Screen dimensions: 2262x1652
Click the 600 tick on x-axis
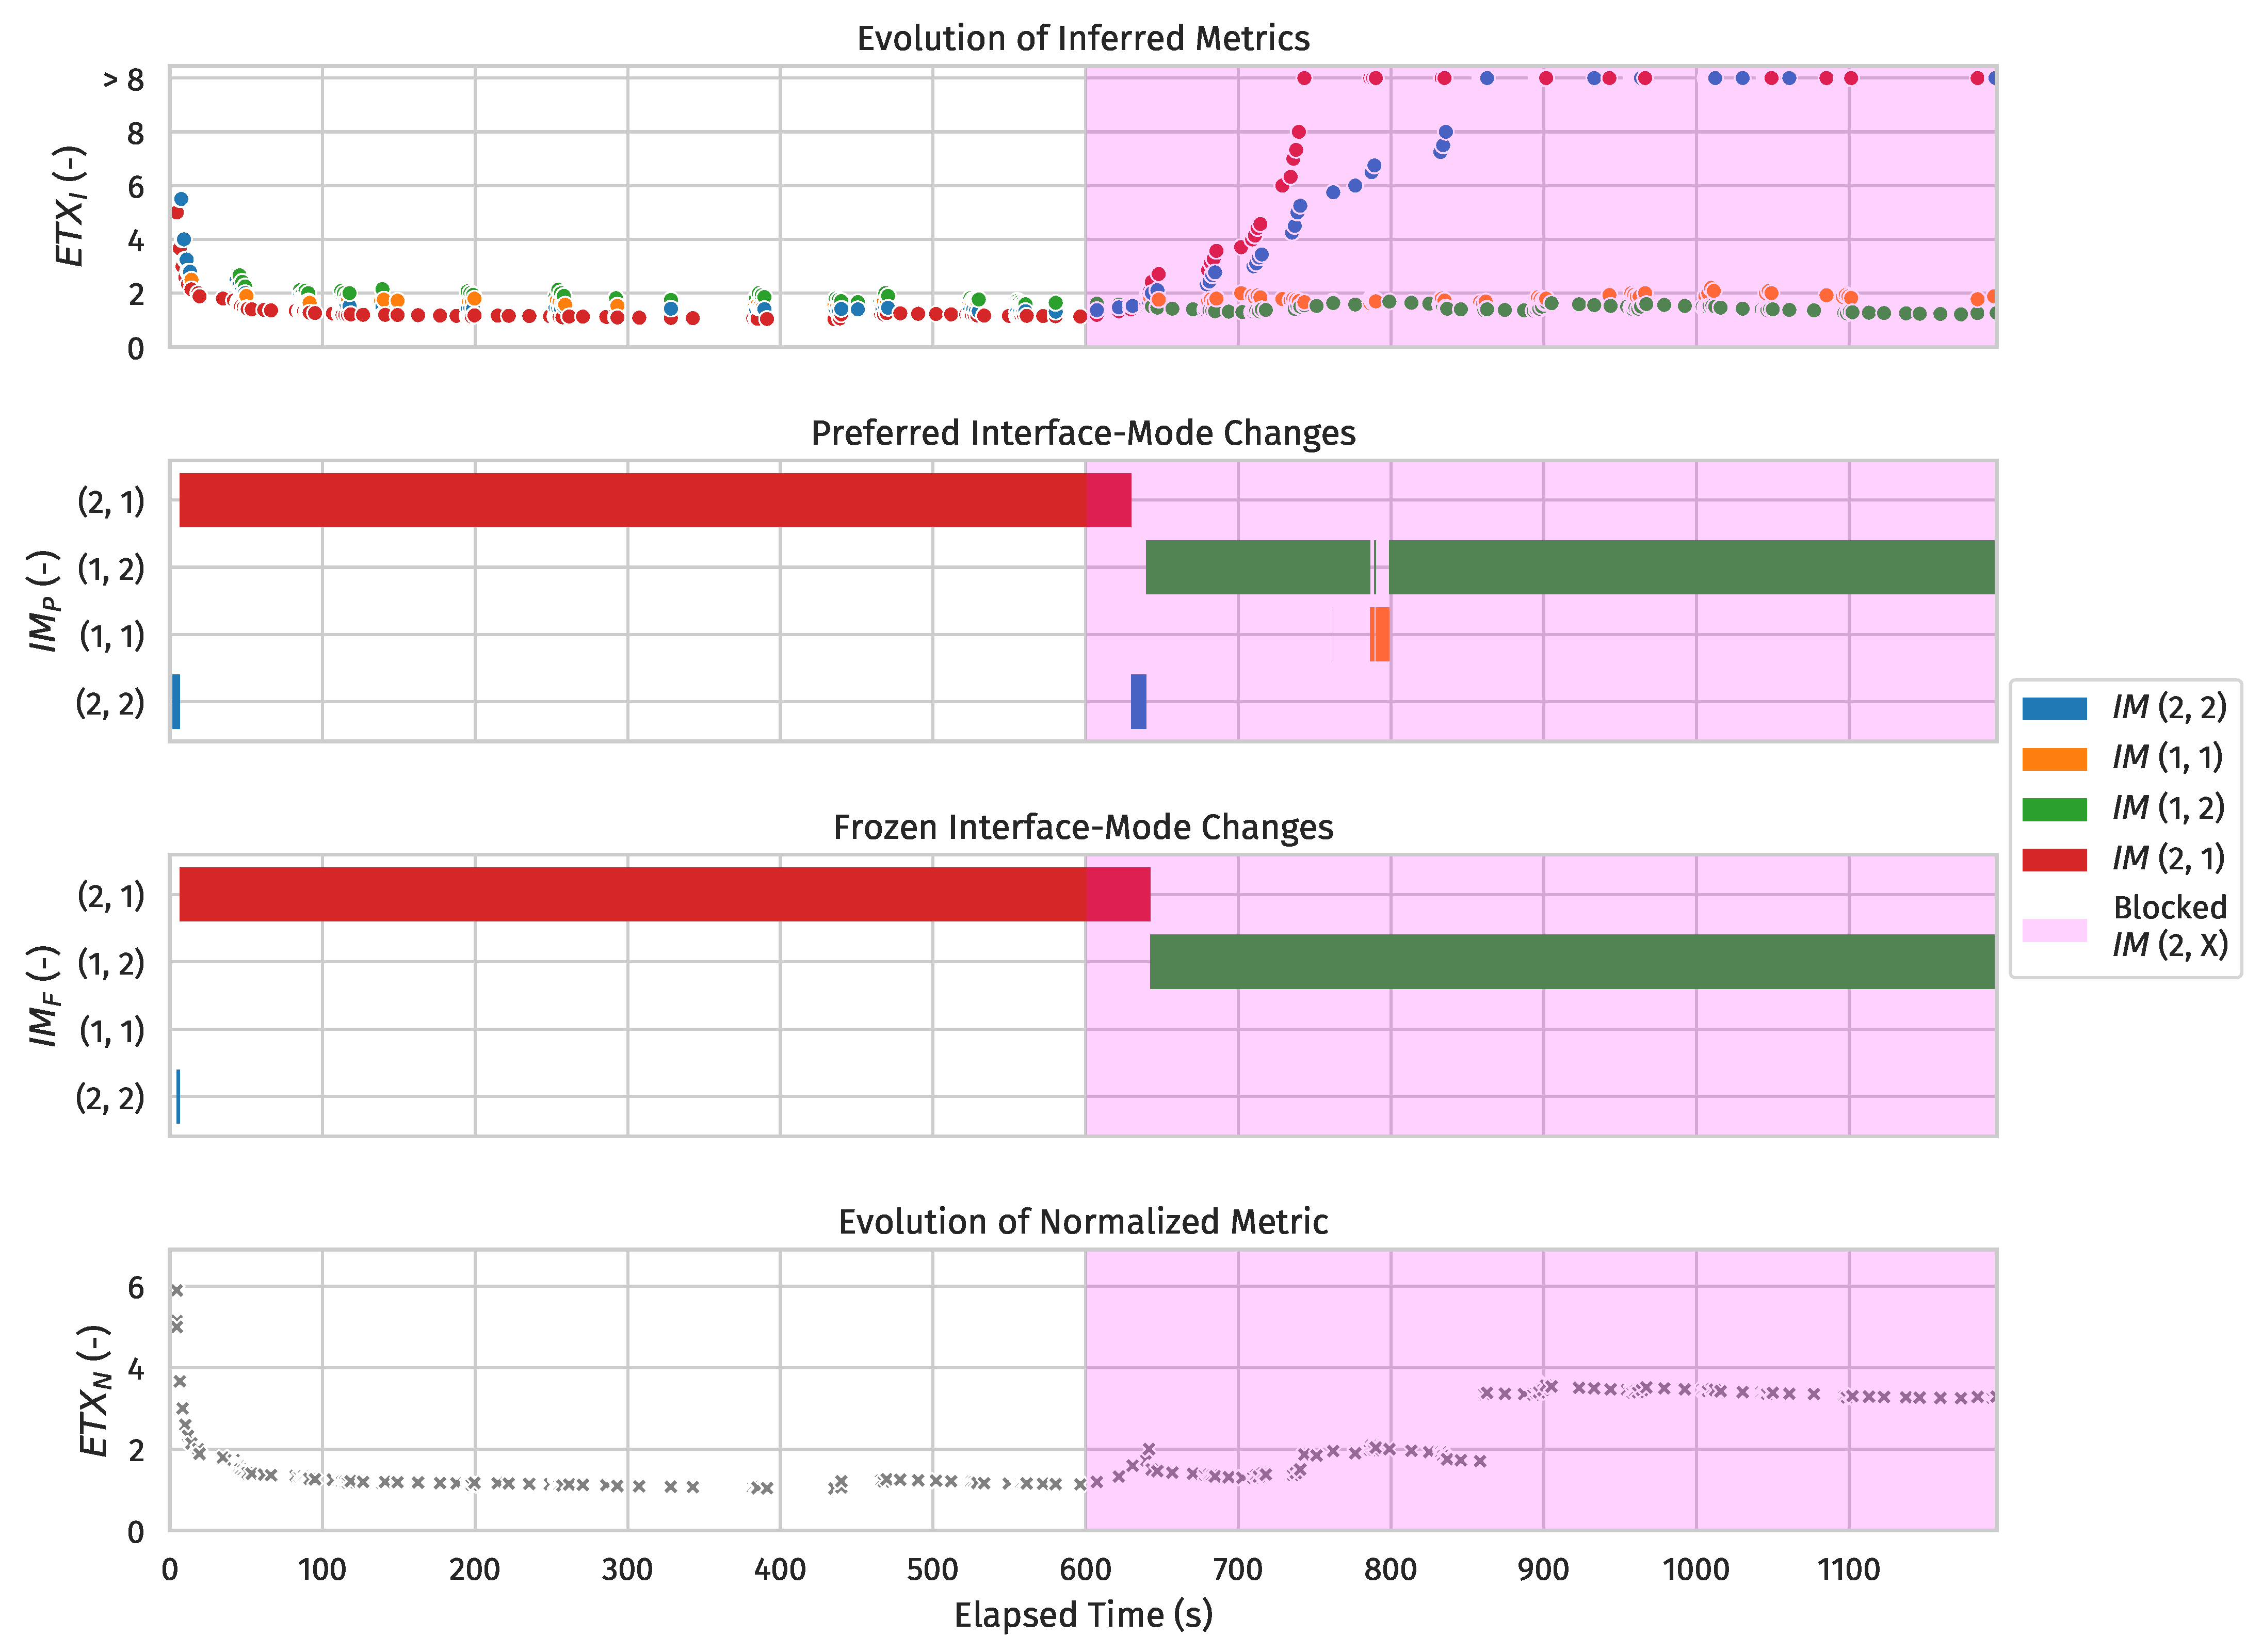tap(1085, 1569)
